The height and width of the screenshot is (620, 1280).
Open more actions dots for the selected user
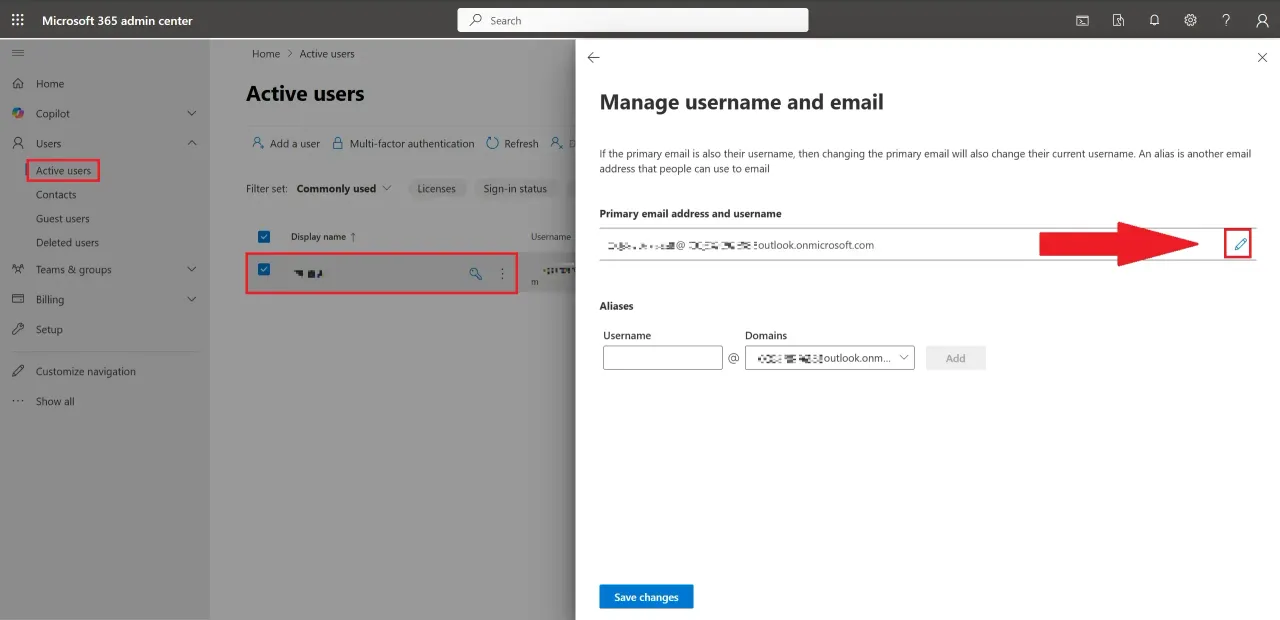pos(502,273)
